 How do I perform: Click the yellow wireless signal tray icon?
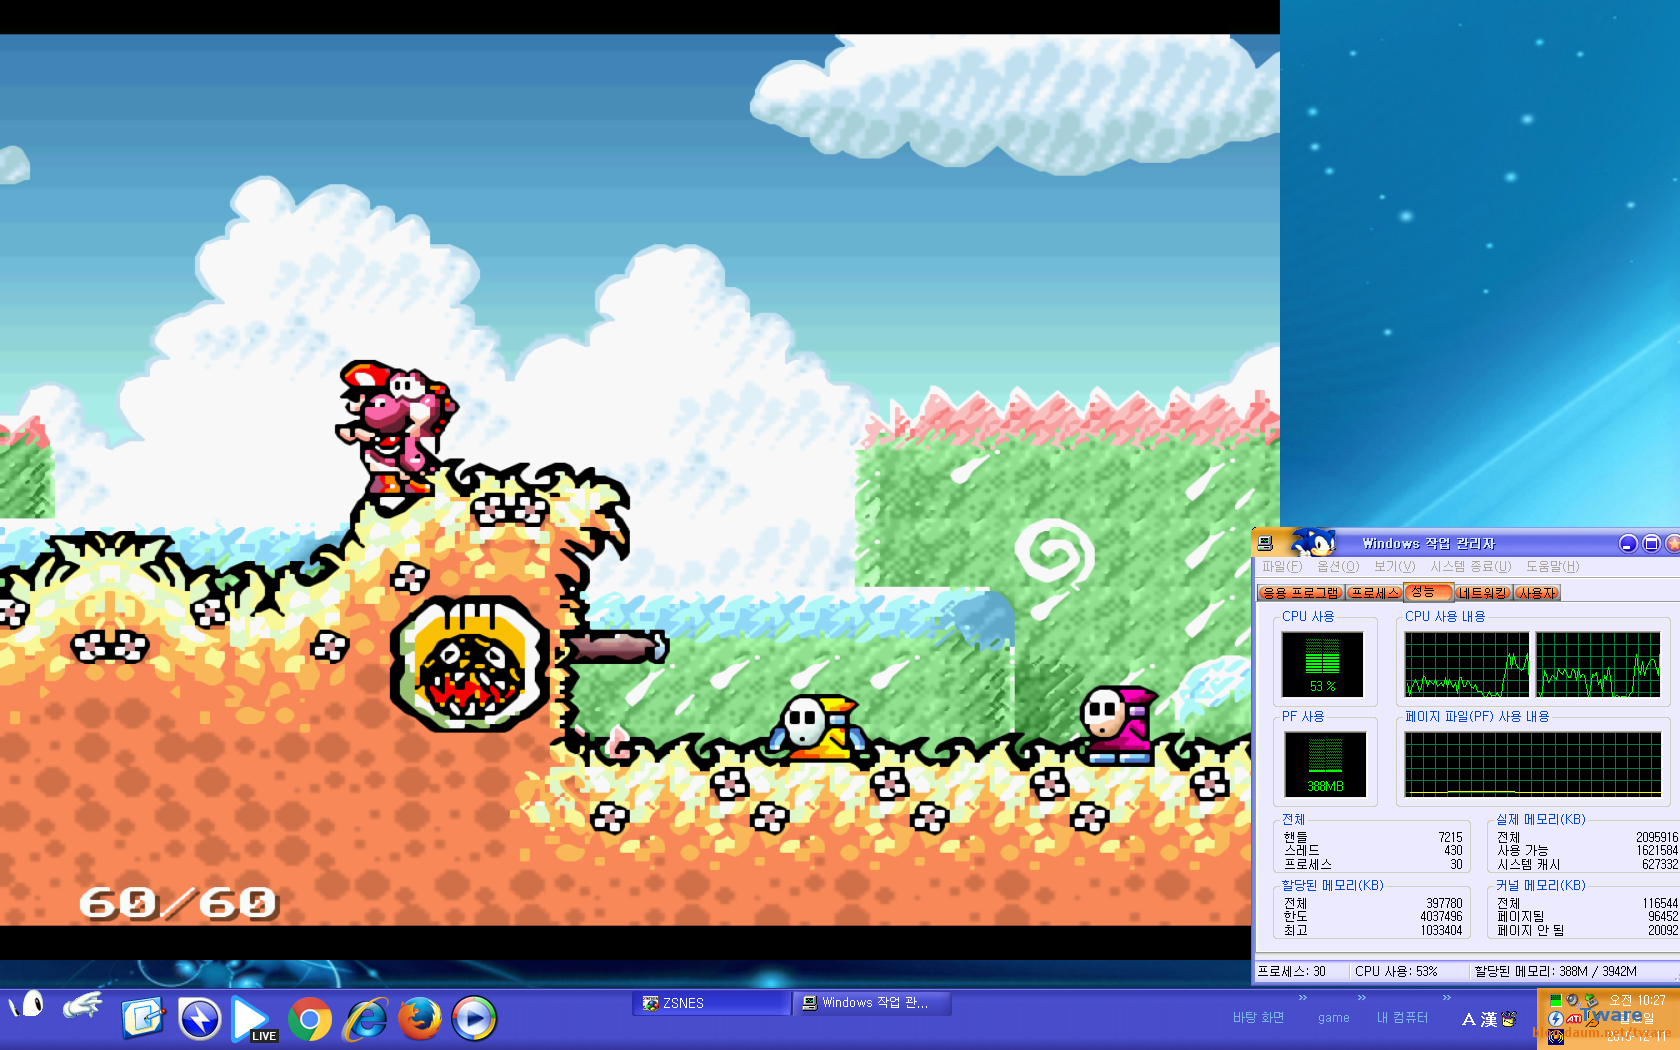(1556, 1037)
